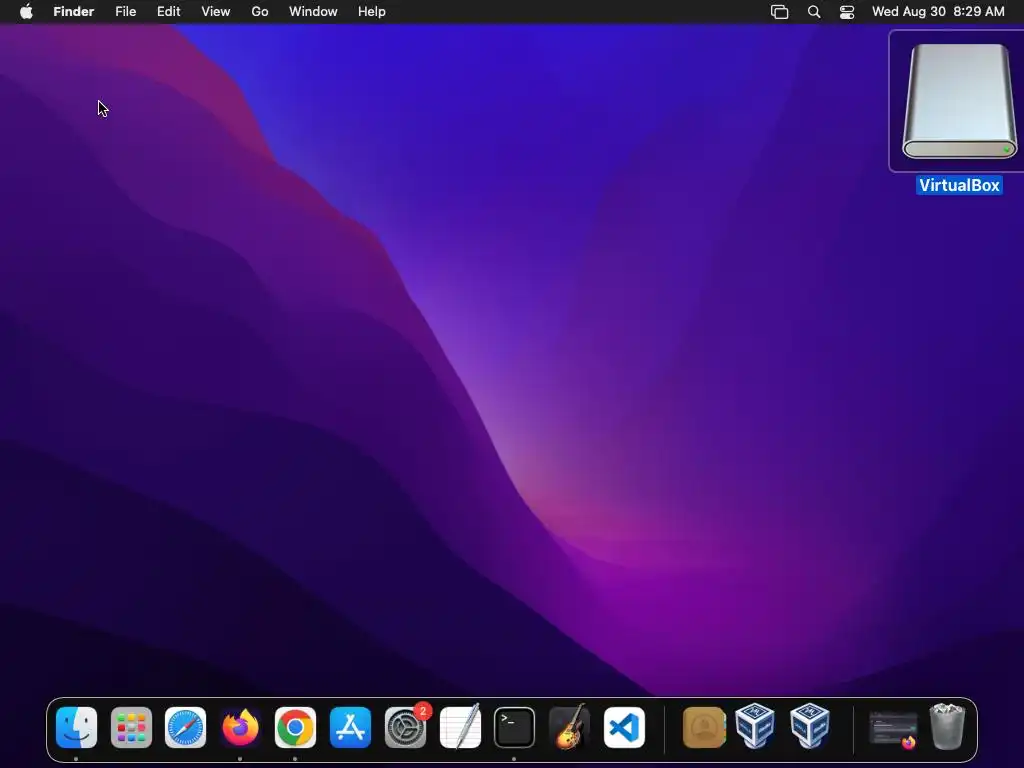Image resolution: width=1024 pixels, height=768 pixels.
Task: Launch TextEdit from the Dock
Action: [460, 728]
